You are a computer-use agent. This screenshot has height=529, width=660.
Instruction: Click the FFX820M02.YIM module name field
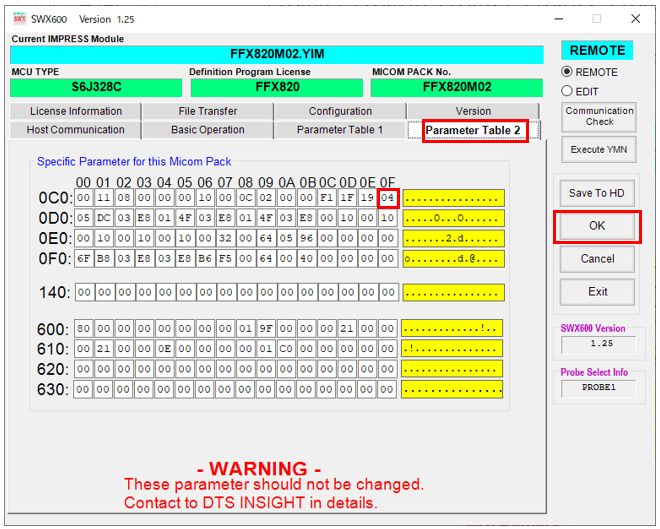click(x=277, y=54)
